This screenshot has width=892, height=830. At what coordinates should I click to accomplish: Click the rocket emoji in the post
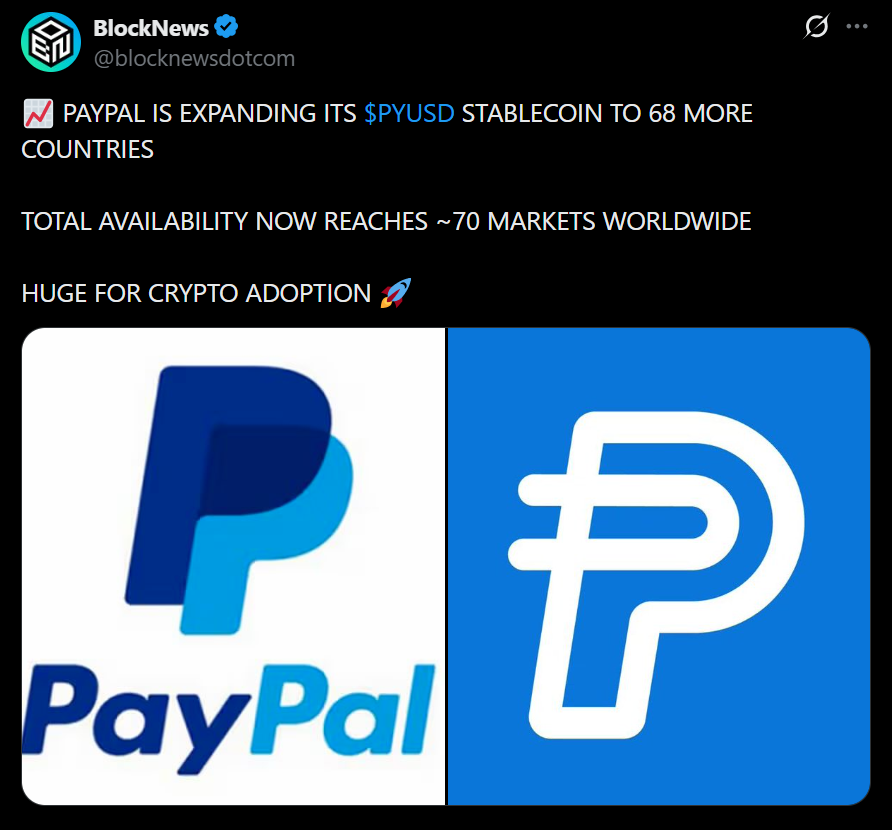(x=395, y=293)
